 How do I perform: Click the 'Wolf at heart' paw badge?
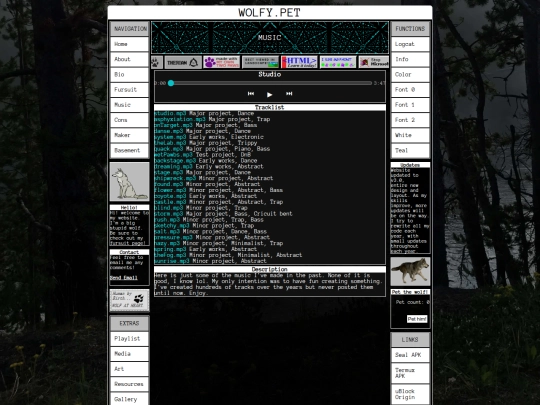coord(129,300)
